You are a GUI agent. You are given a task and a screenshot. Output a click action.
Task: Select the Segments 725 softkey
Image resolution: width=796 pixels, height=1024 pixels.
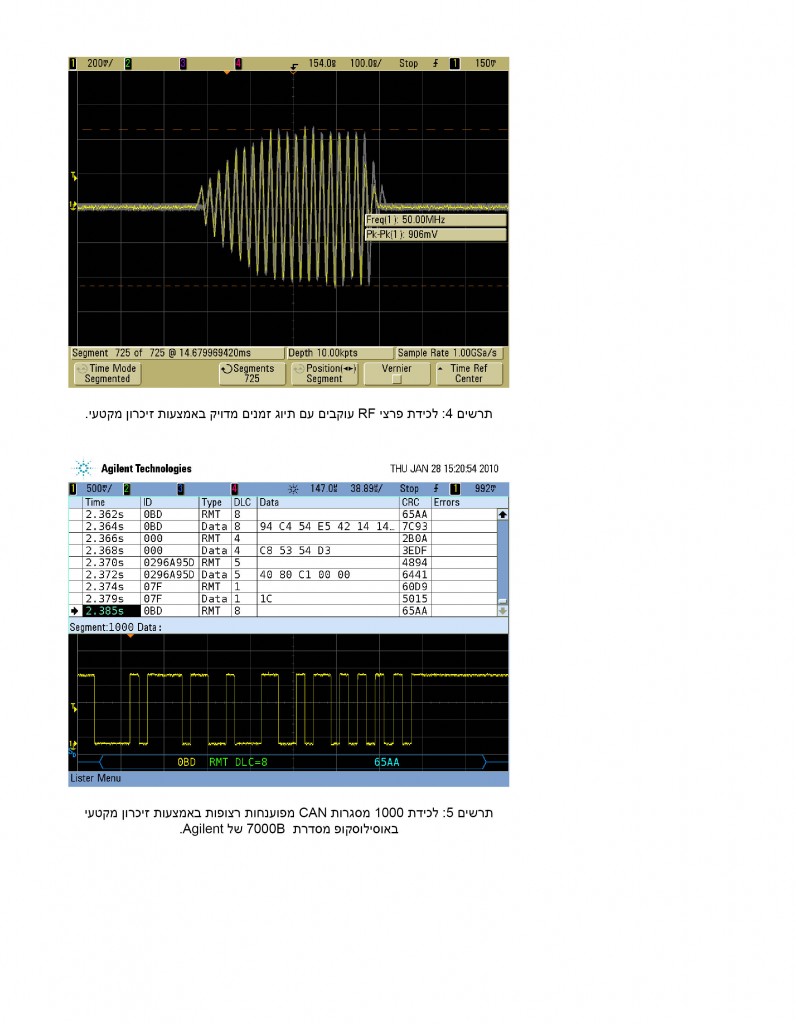[x=253, y=374]
